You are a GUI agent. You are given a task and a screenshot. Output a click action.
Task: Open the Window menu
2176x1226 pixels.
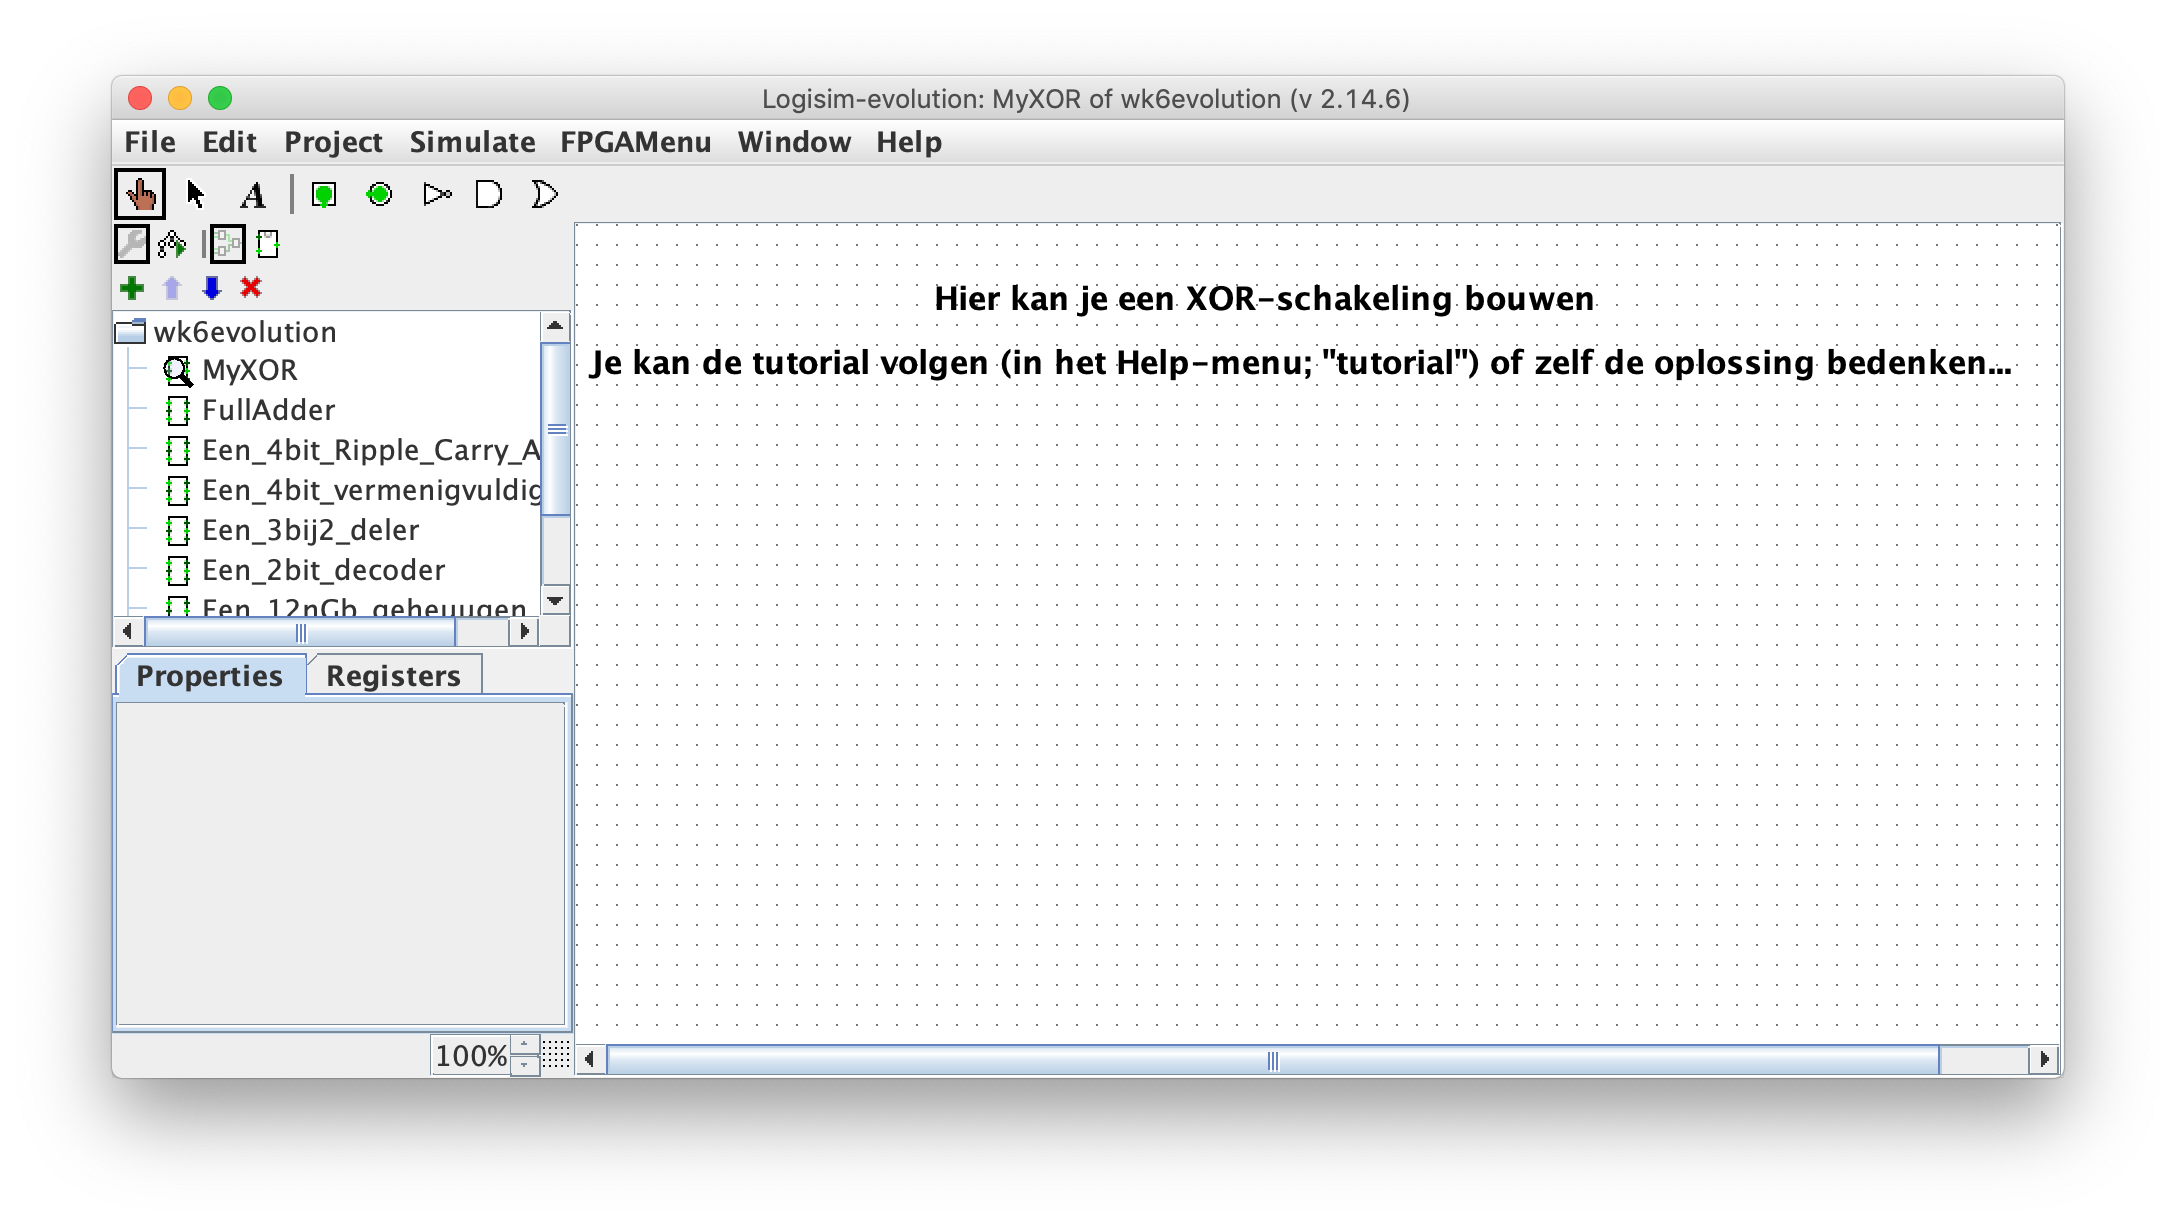(x=794, y=142)
